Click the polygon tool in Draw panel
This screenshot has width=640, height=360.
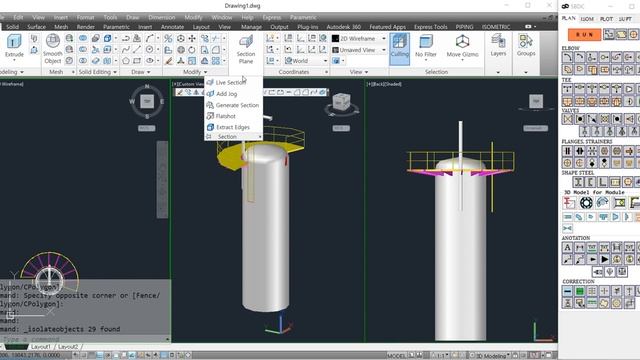pos(126,61)
